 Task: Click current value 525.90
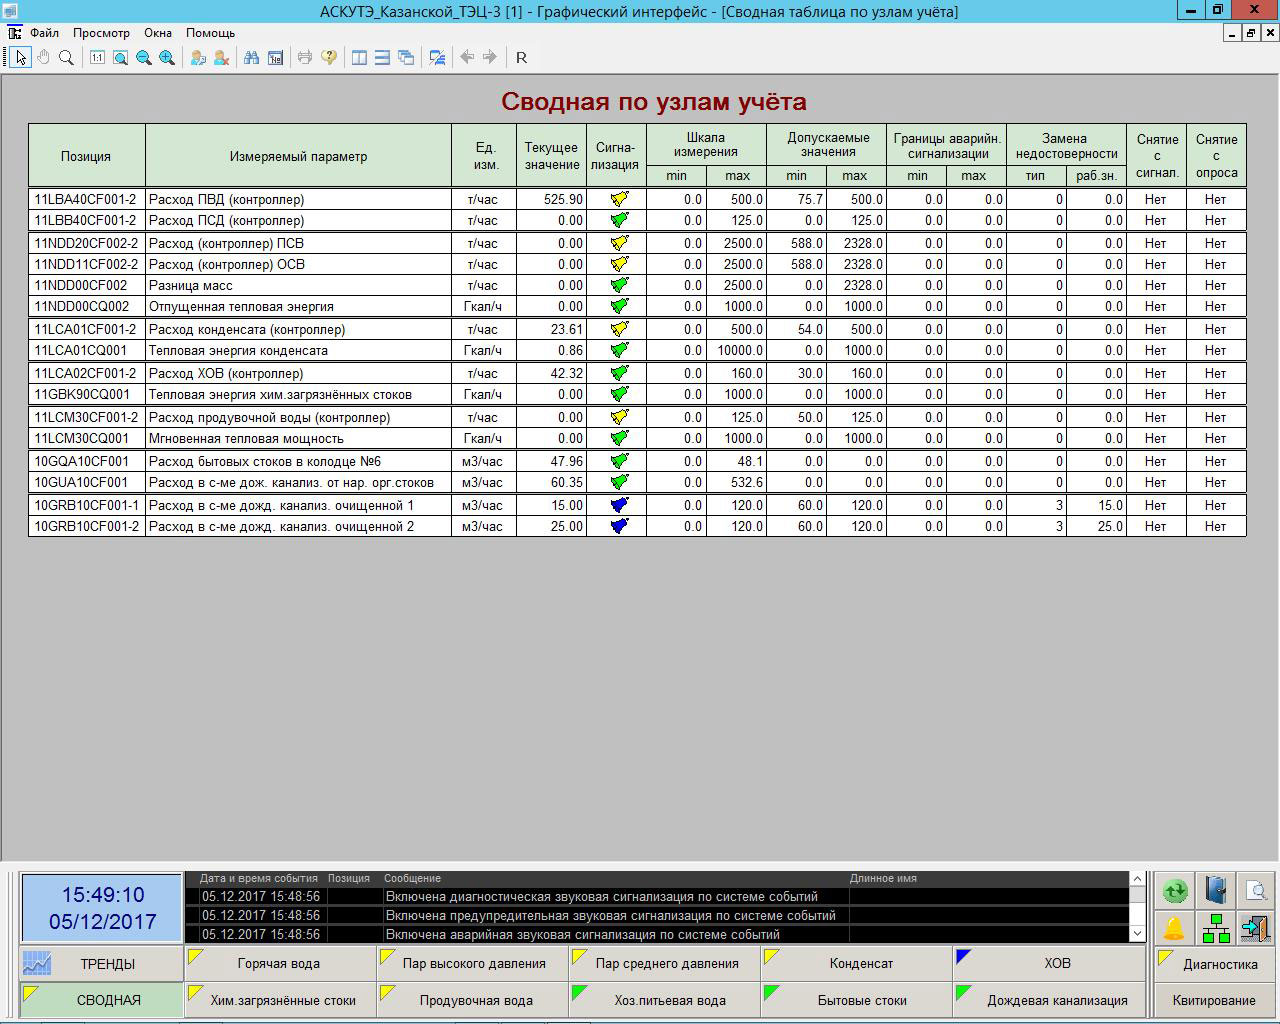[x=551, y=199]
